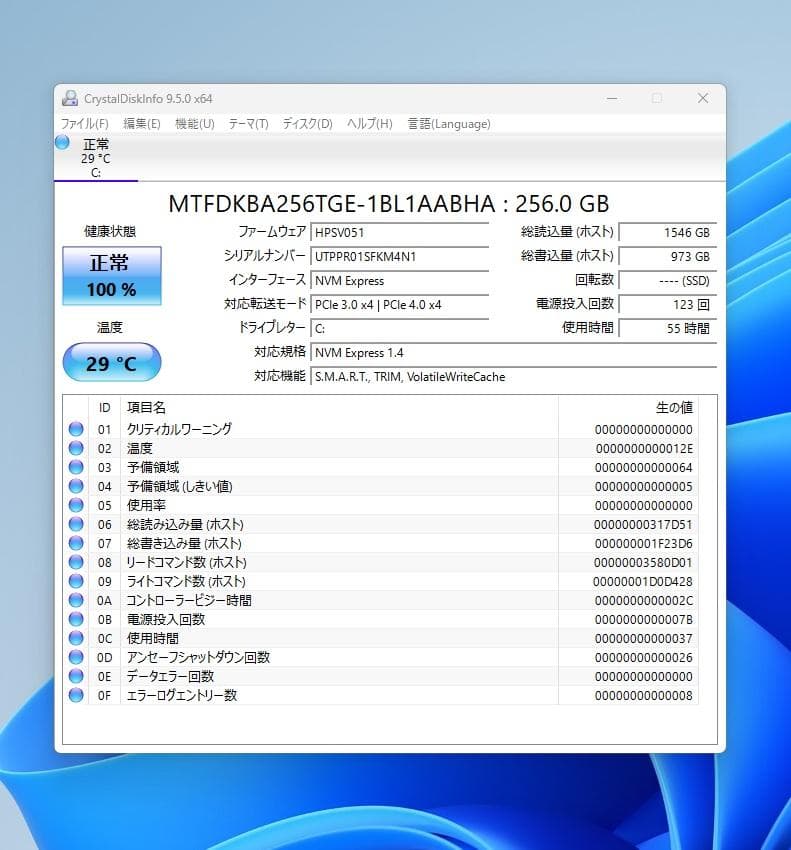The width and height of the screenshot is (791, 850).
Task: Click the blue status orb beside drive tab 正常
Action: [62, 143]
